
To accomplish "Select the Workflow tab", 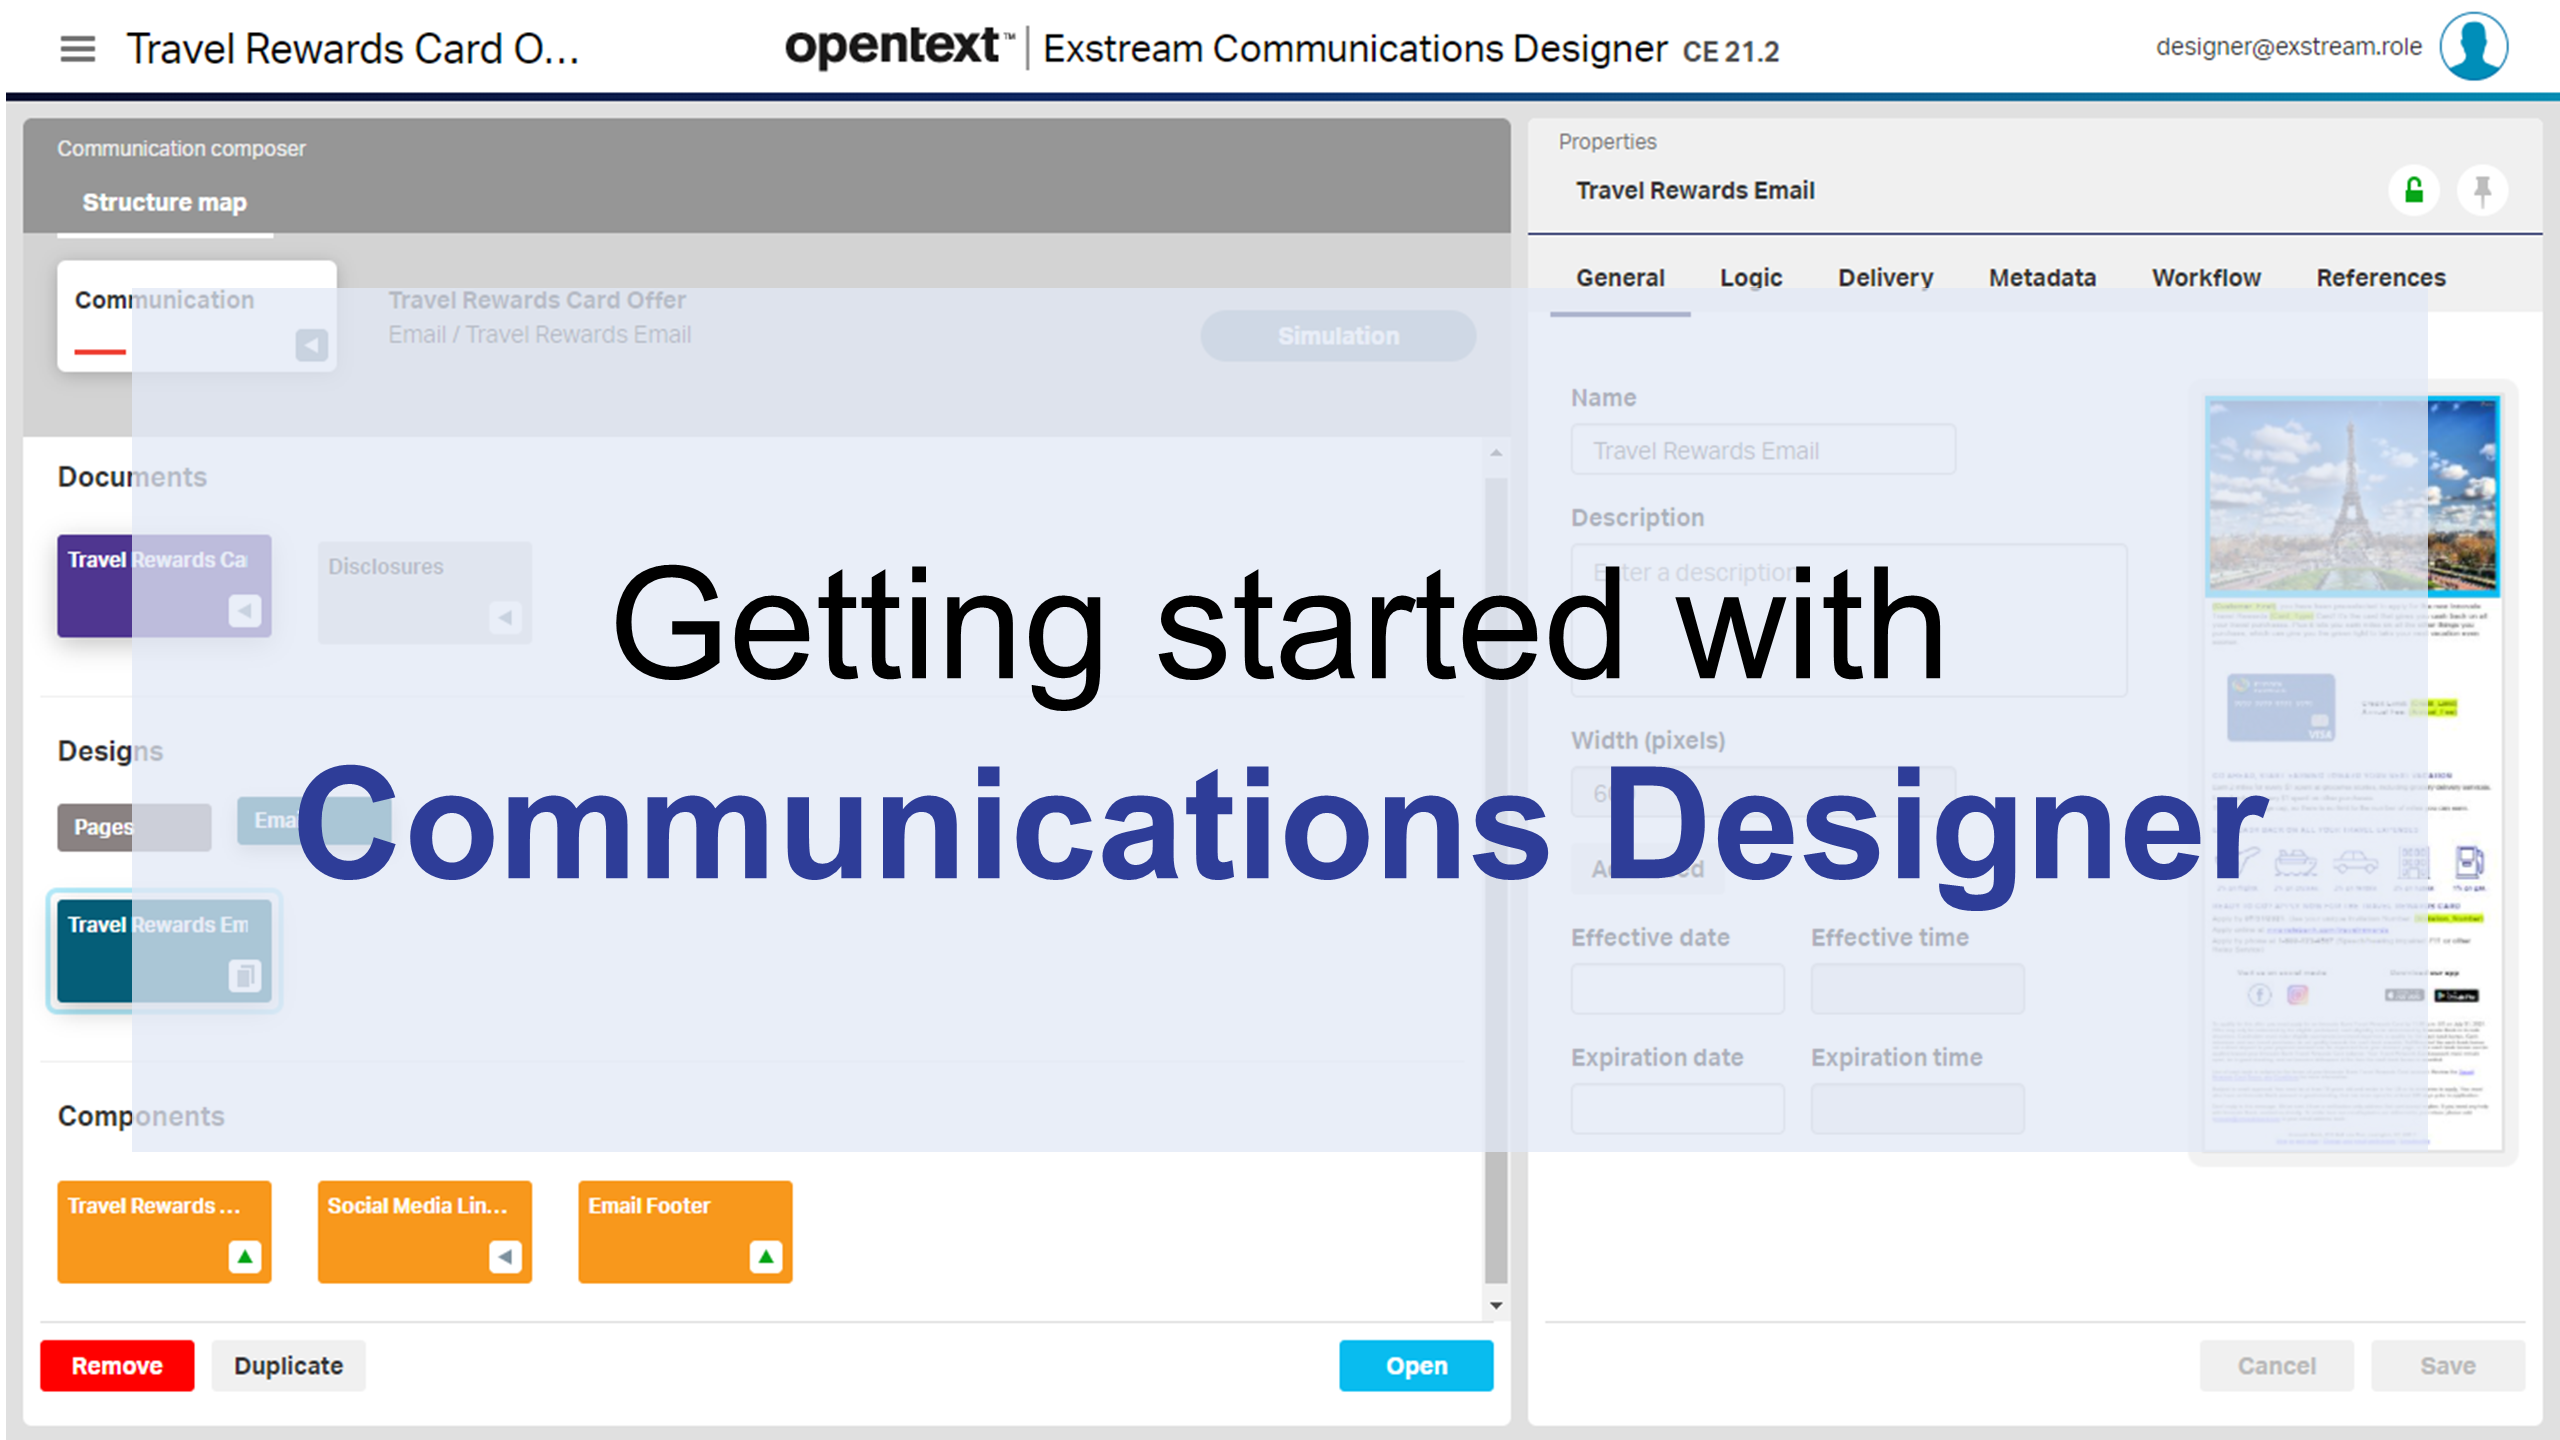I will [2206, 278].
